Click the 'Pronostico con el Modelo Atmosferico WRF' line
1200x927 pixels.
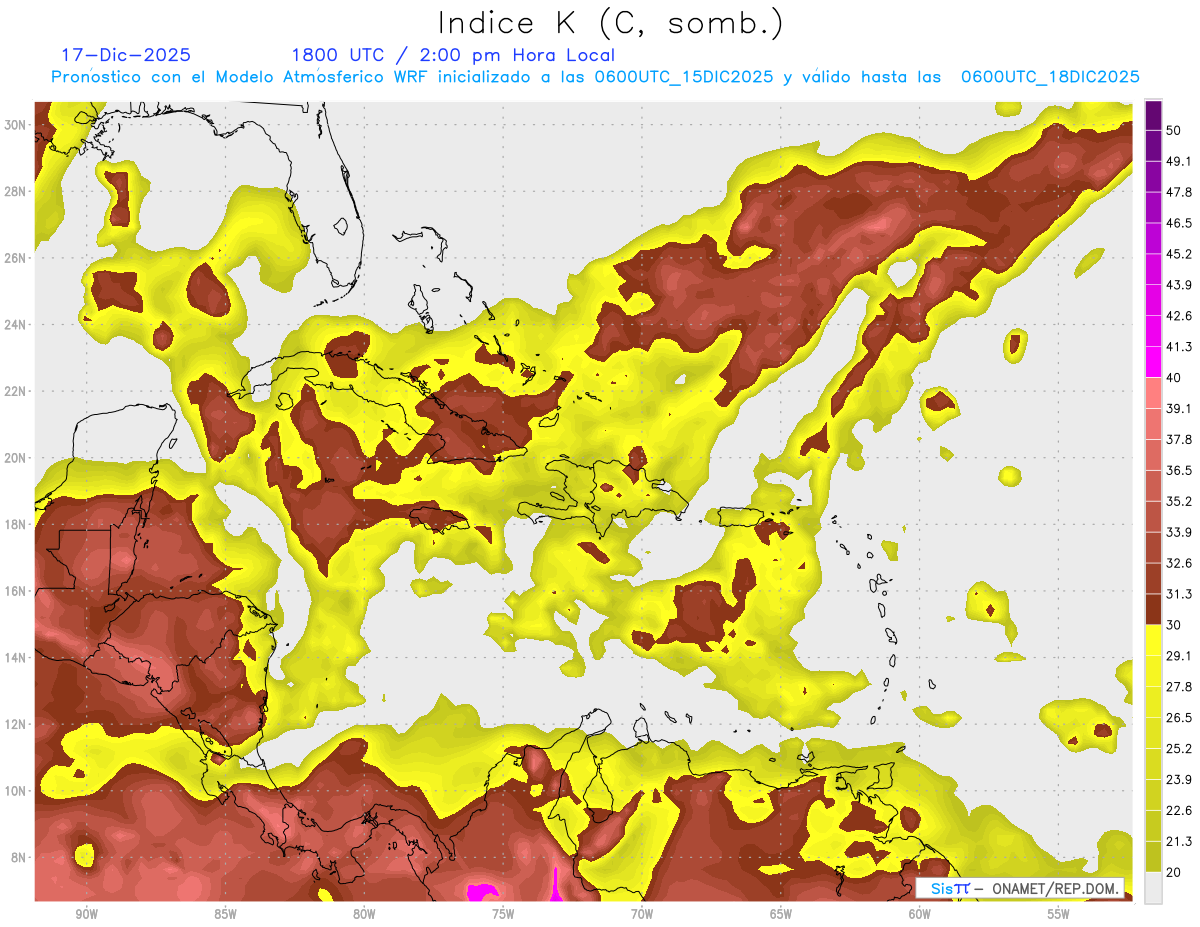pyautogui.click(x=597, y=77)
